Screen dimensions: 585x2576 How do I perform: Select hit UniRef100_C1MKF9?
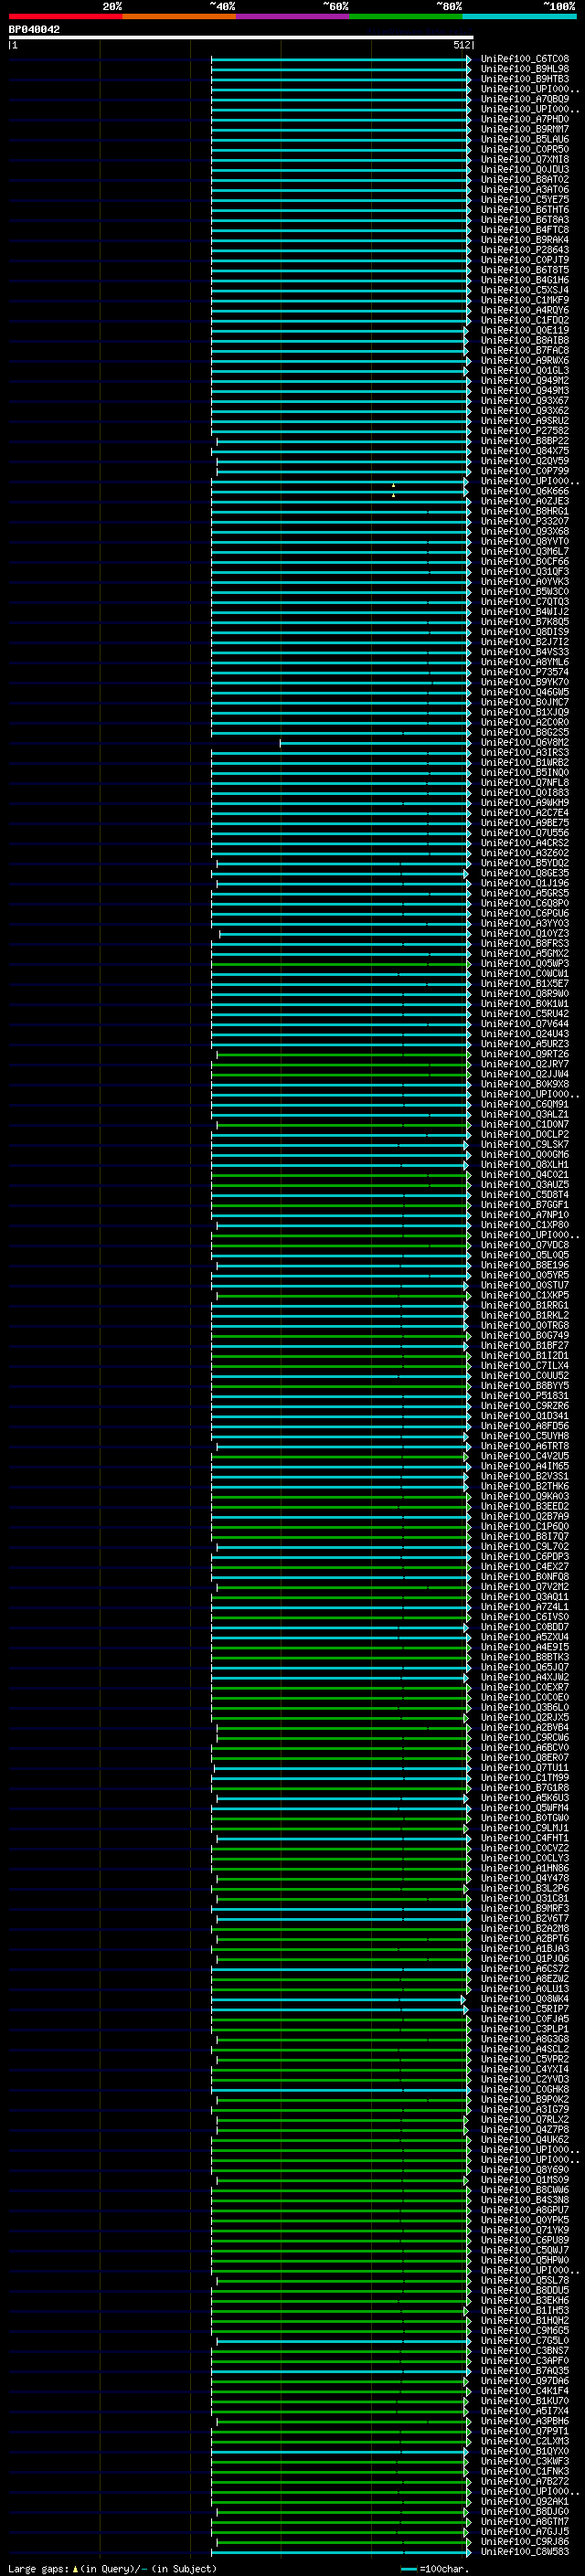[x=524, y=300]
